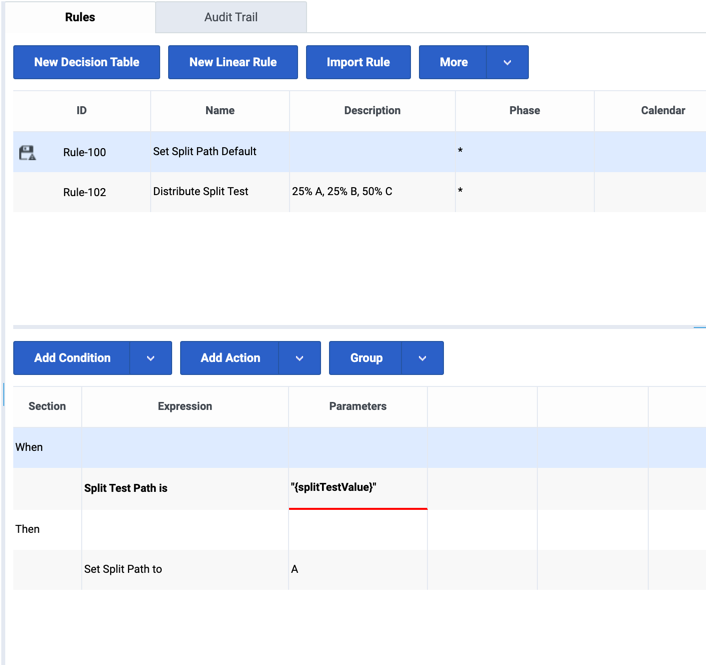Expand the More dropdown arrow

pos(507,62)
